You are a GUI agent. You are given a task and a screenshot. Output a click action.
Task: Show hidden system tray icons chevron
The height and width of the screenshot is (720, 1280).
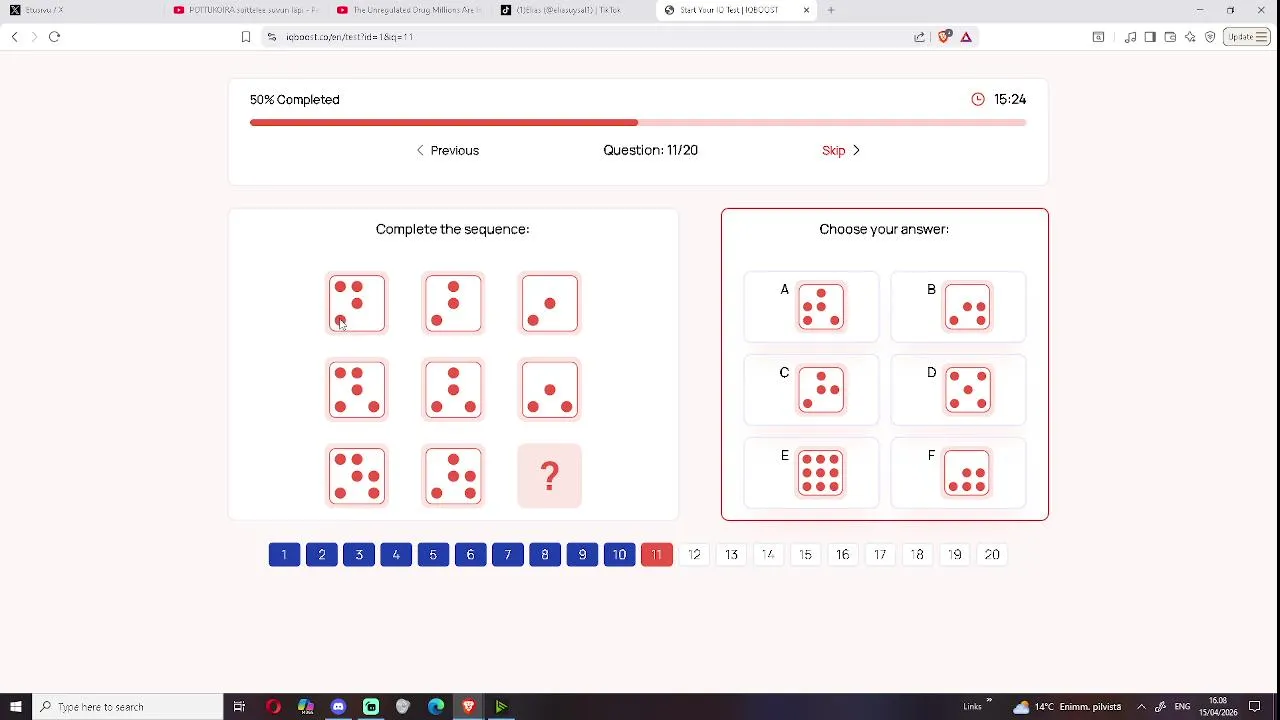[x=1141, y=707]
